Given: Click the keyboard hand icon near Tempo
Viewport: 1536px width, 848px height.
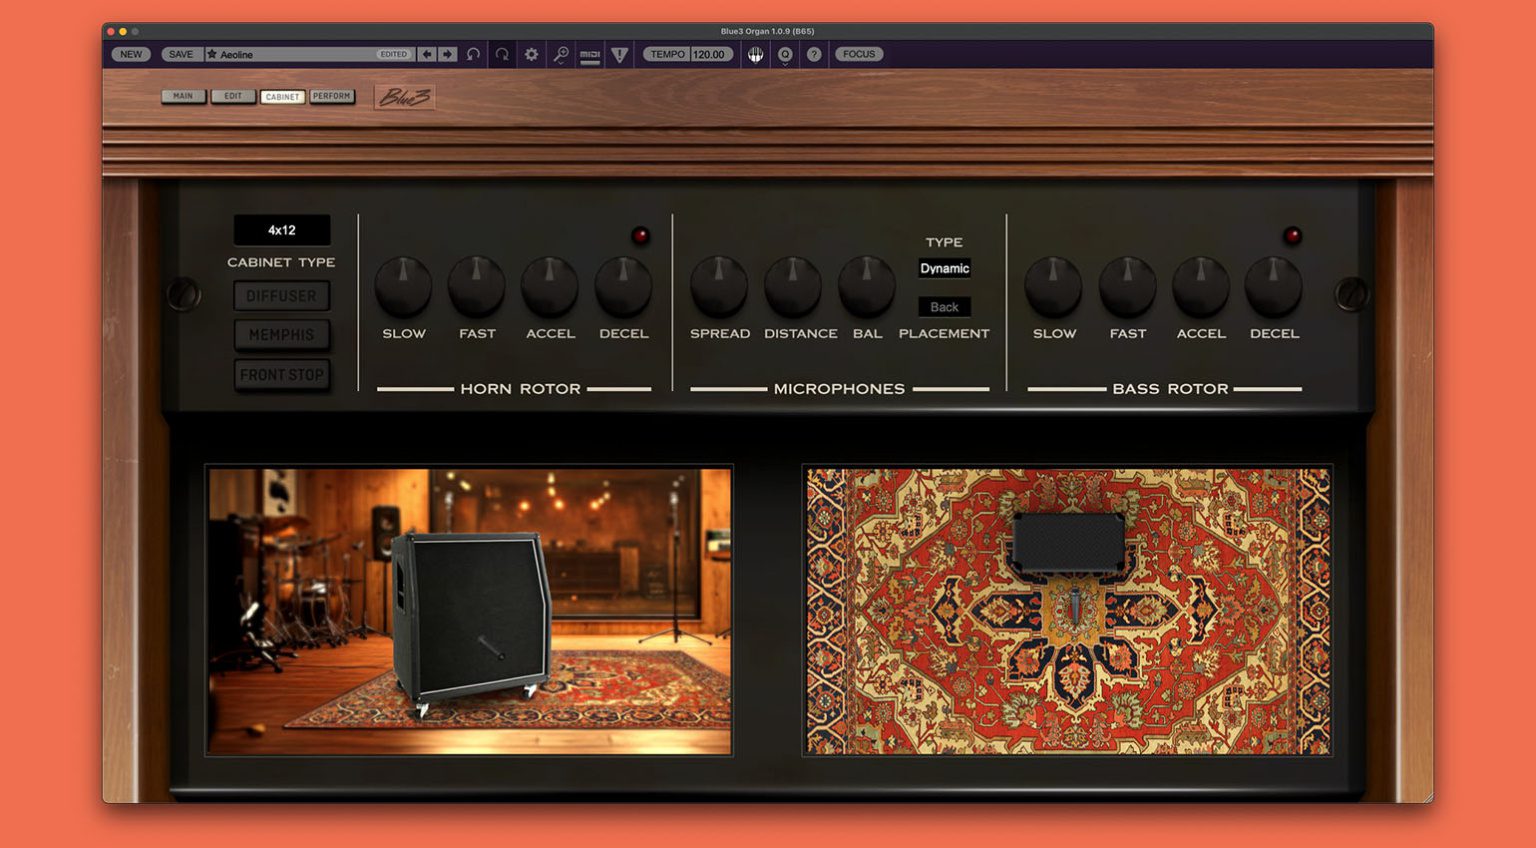Looking at the screenshot, I should (x=754, y=54).
